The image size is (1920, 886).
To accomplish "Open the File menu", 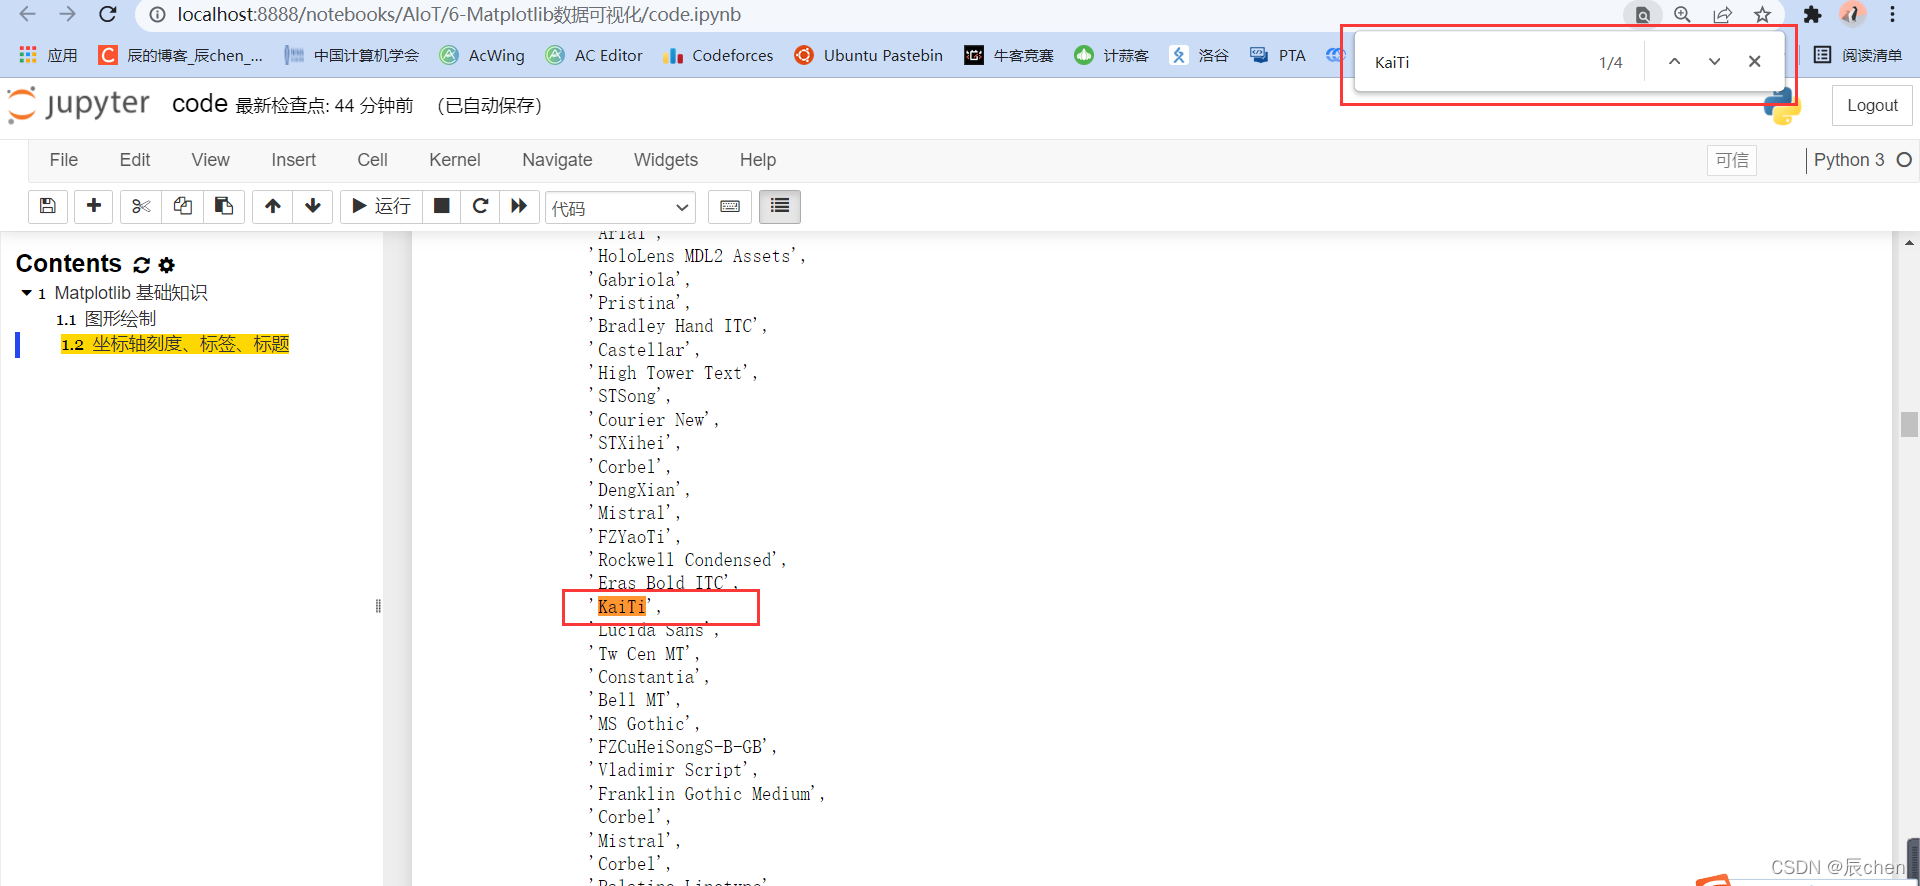I will click(x=64, y=160).
